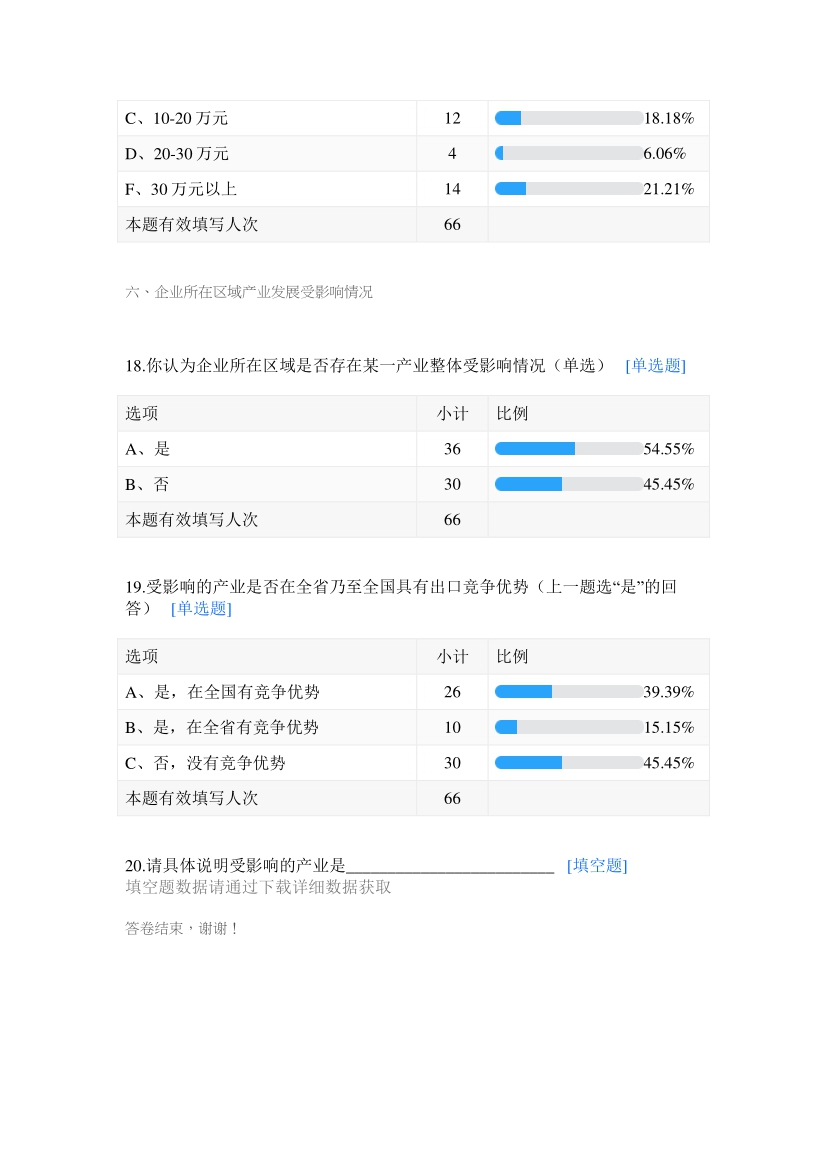This screenshot has width=827, height=1170.
Task: Click the "填空题数据请通过下载详细数据获取" note
Action: click(x=258, y=887)
